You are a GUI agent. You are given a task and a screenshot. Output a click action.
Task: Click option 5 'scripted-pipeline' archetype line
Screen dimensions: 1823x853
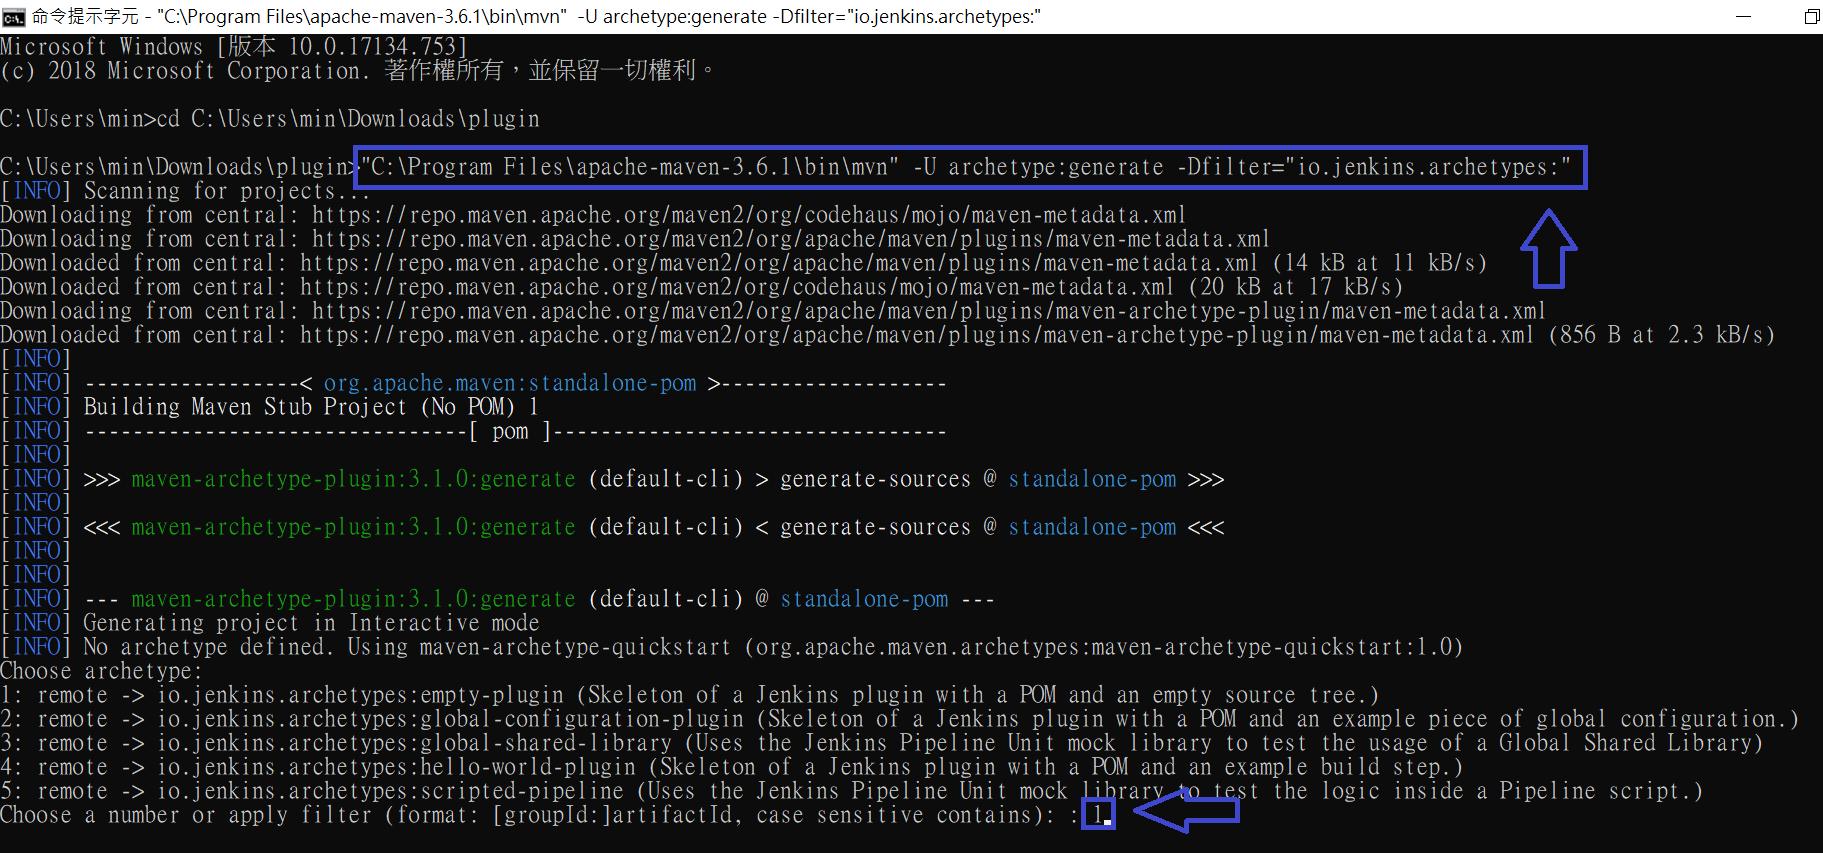click(x=851, y=791)
